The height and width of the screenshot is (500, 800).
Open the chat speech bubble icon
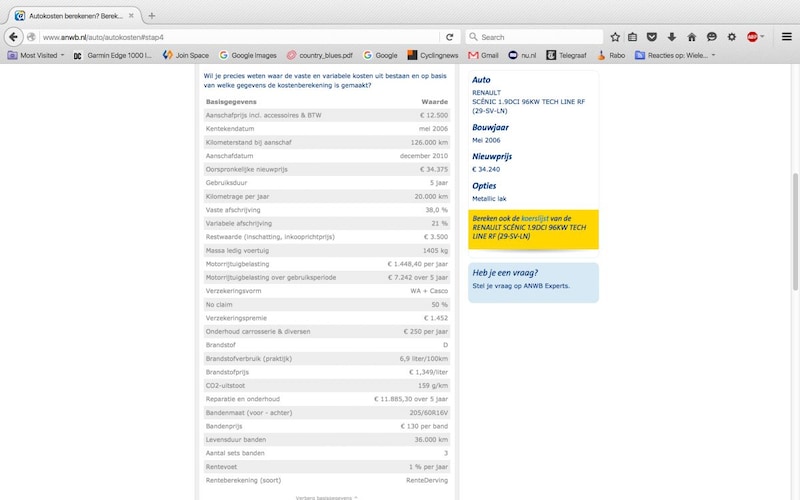point(712,37)
